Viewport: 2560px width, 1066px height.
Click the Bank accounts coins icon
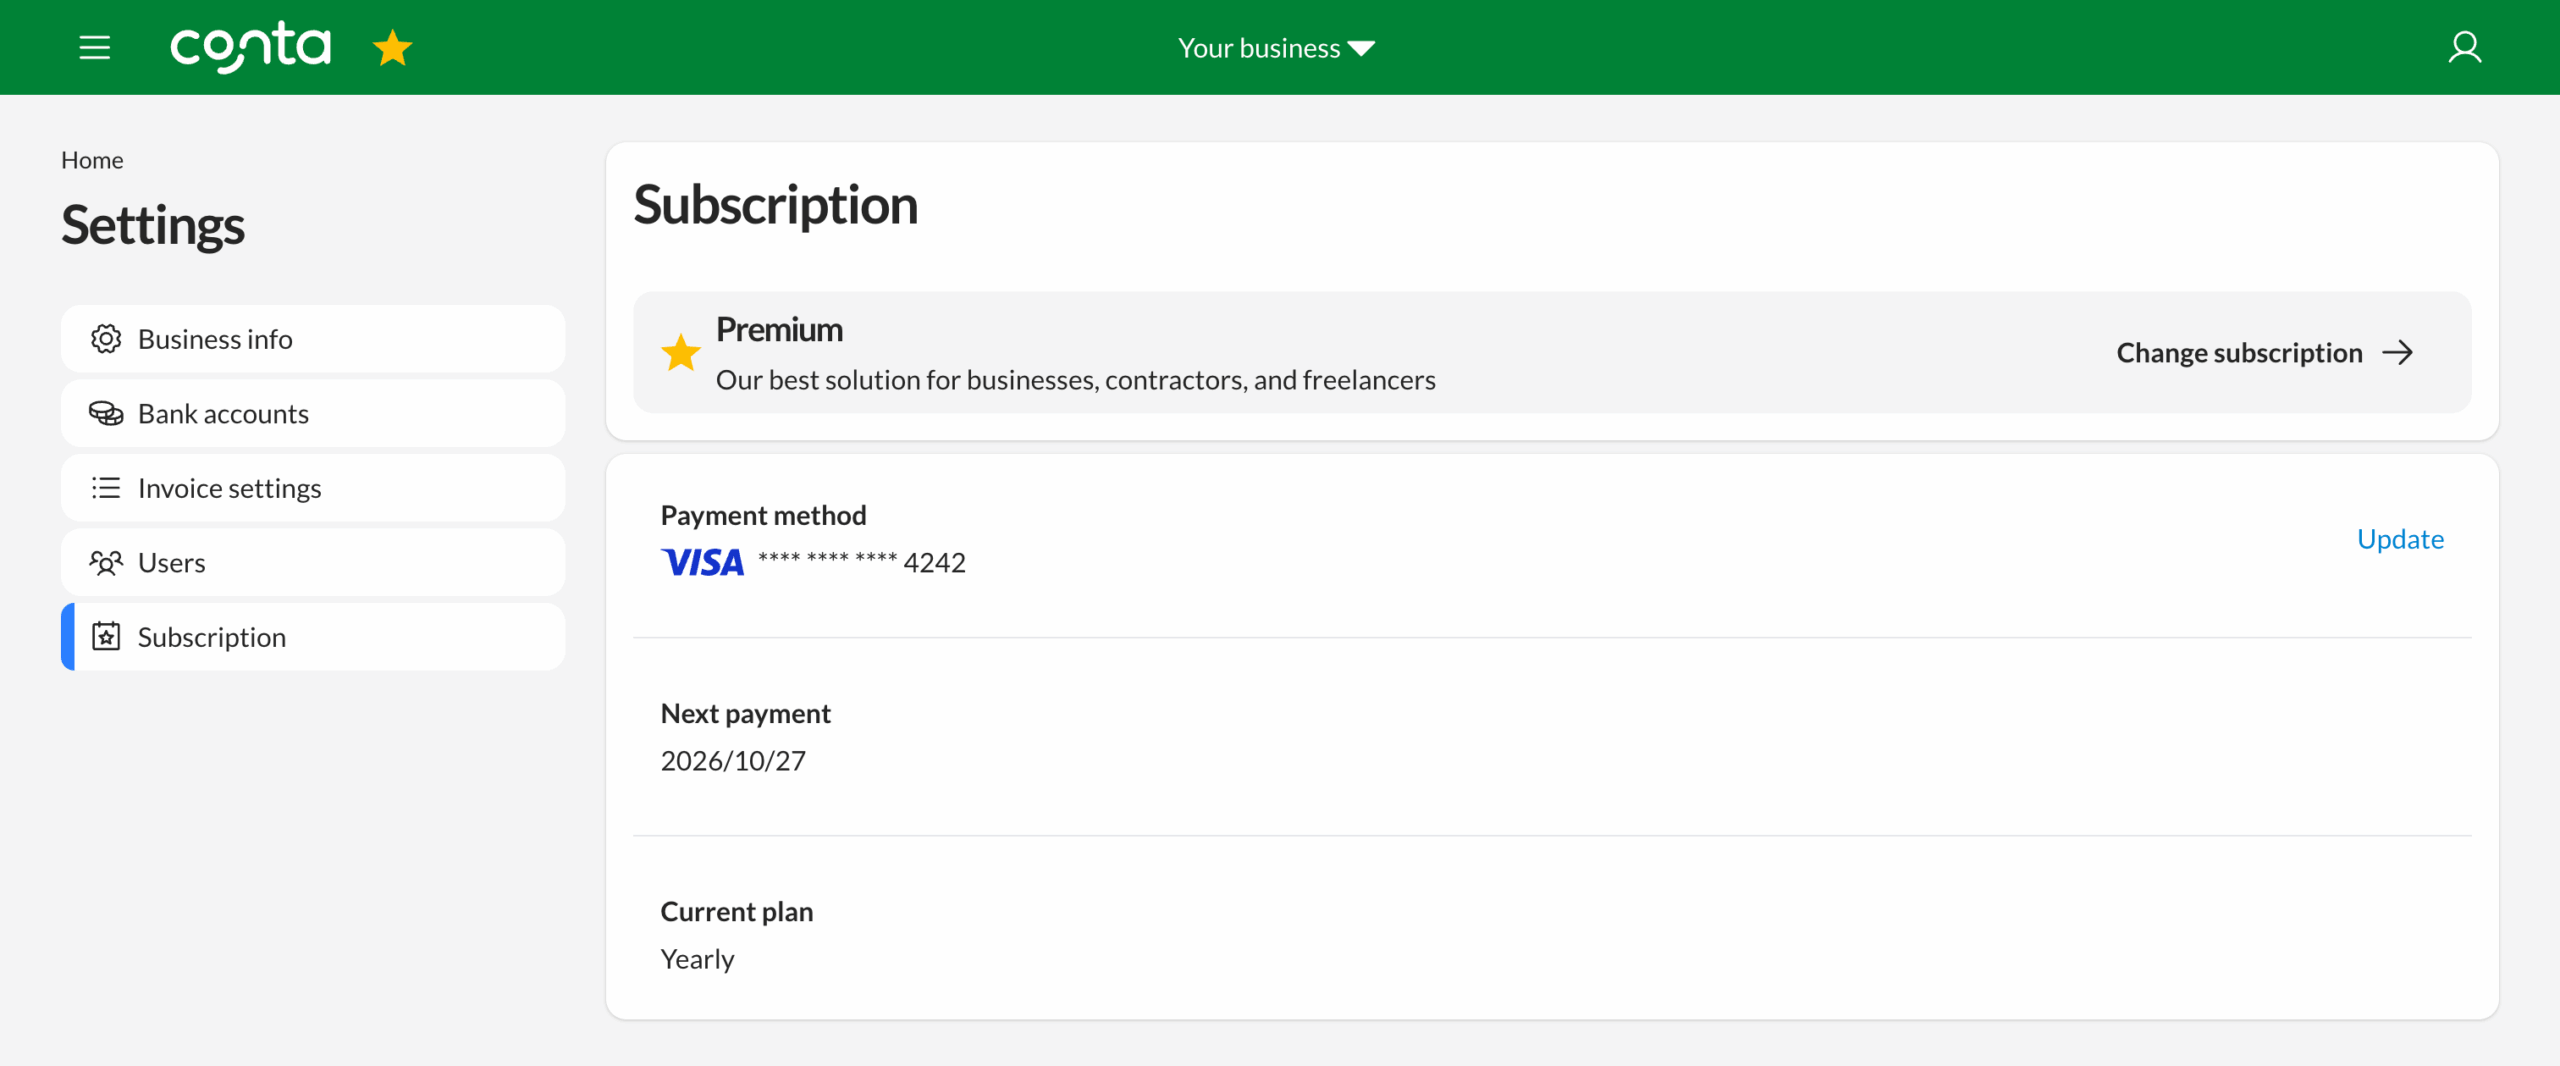point(106,413)
